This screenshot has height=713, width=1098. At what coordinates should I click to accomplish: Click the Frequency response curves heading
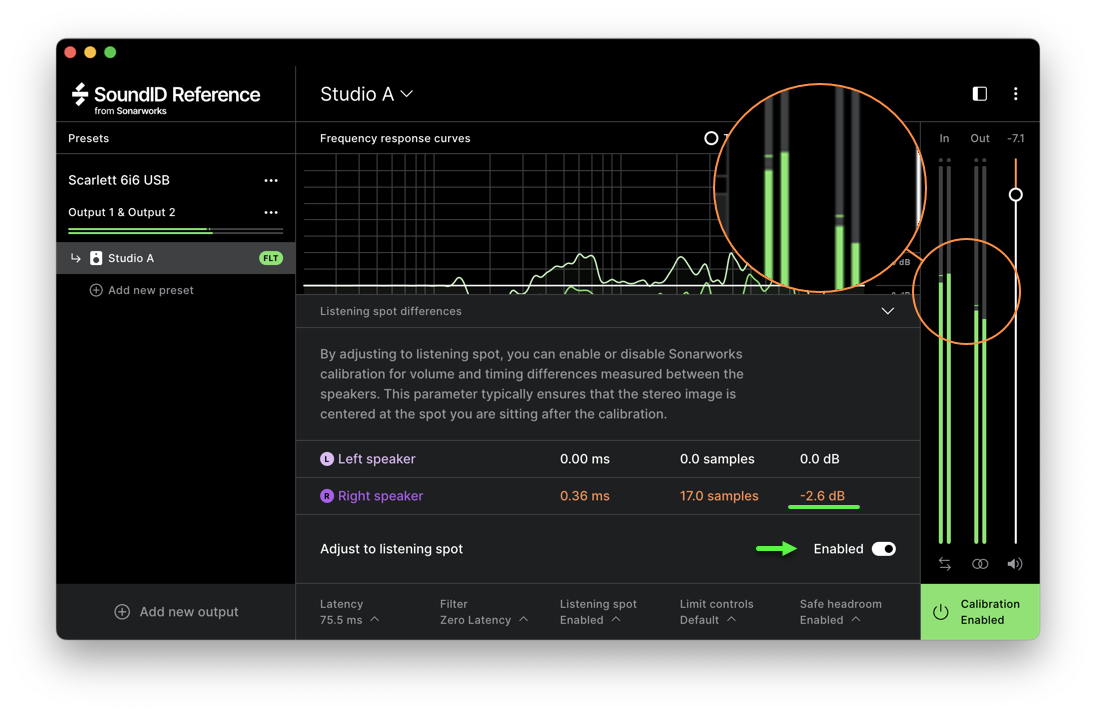[395, 138]
